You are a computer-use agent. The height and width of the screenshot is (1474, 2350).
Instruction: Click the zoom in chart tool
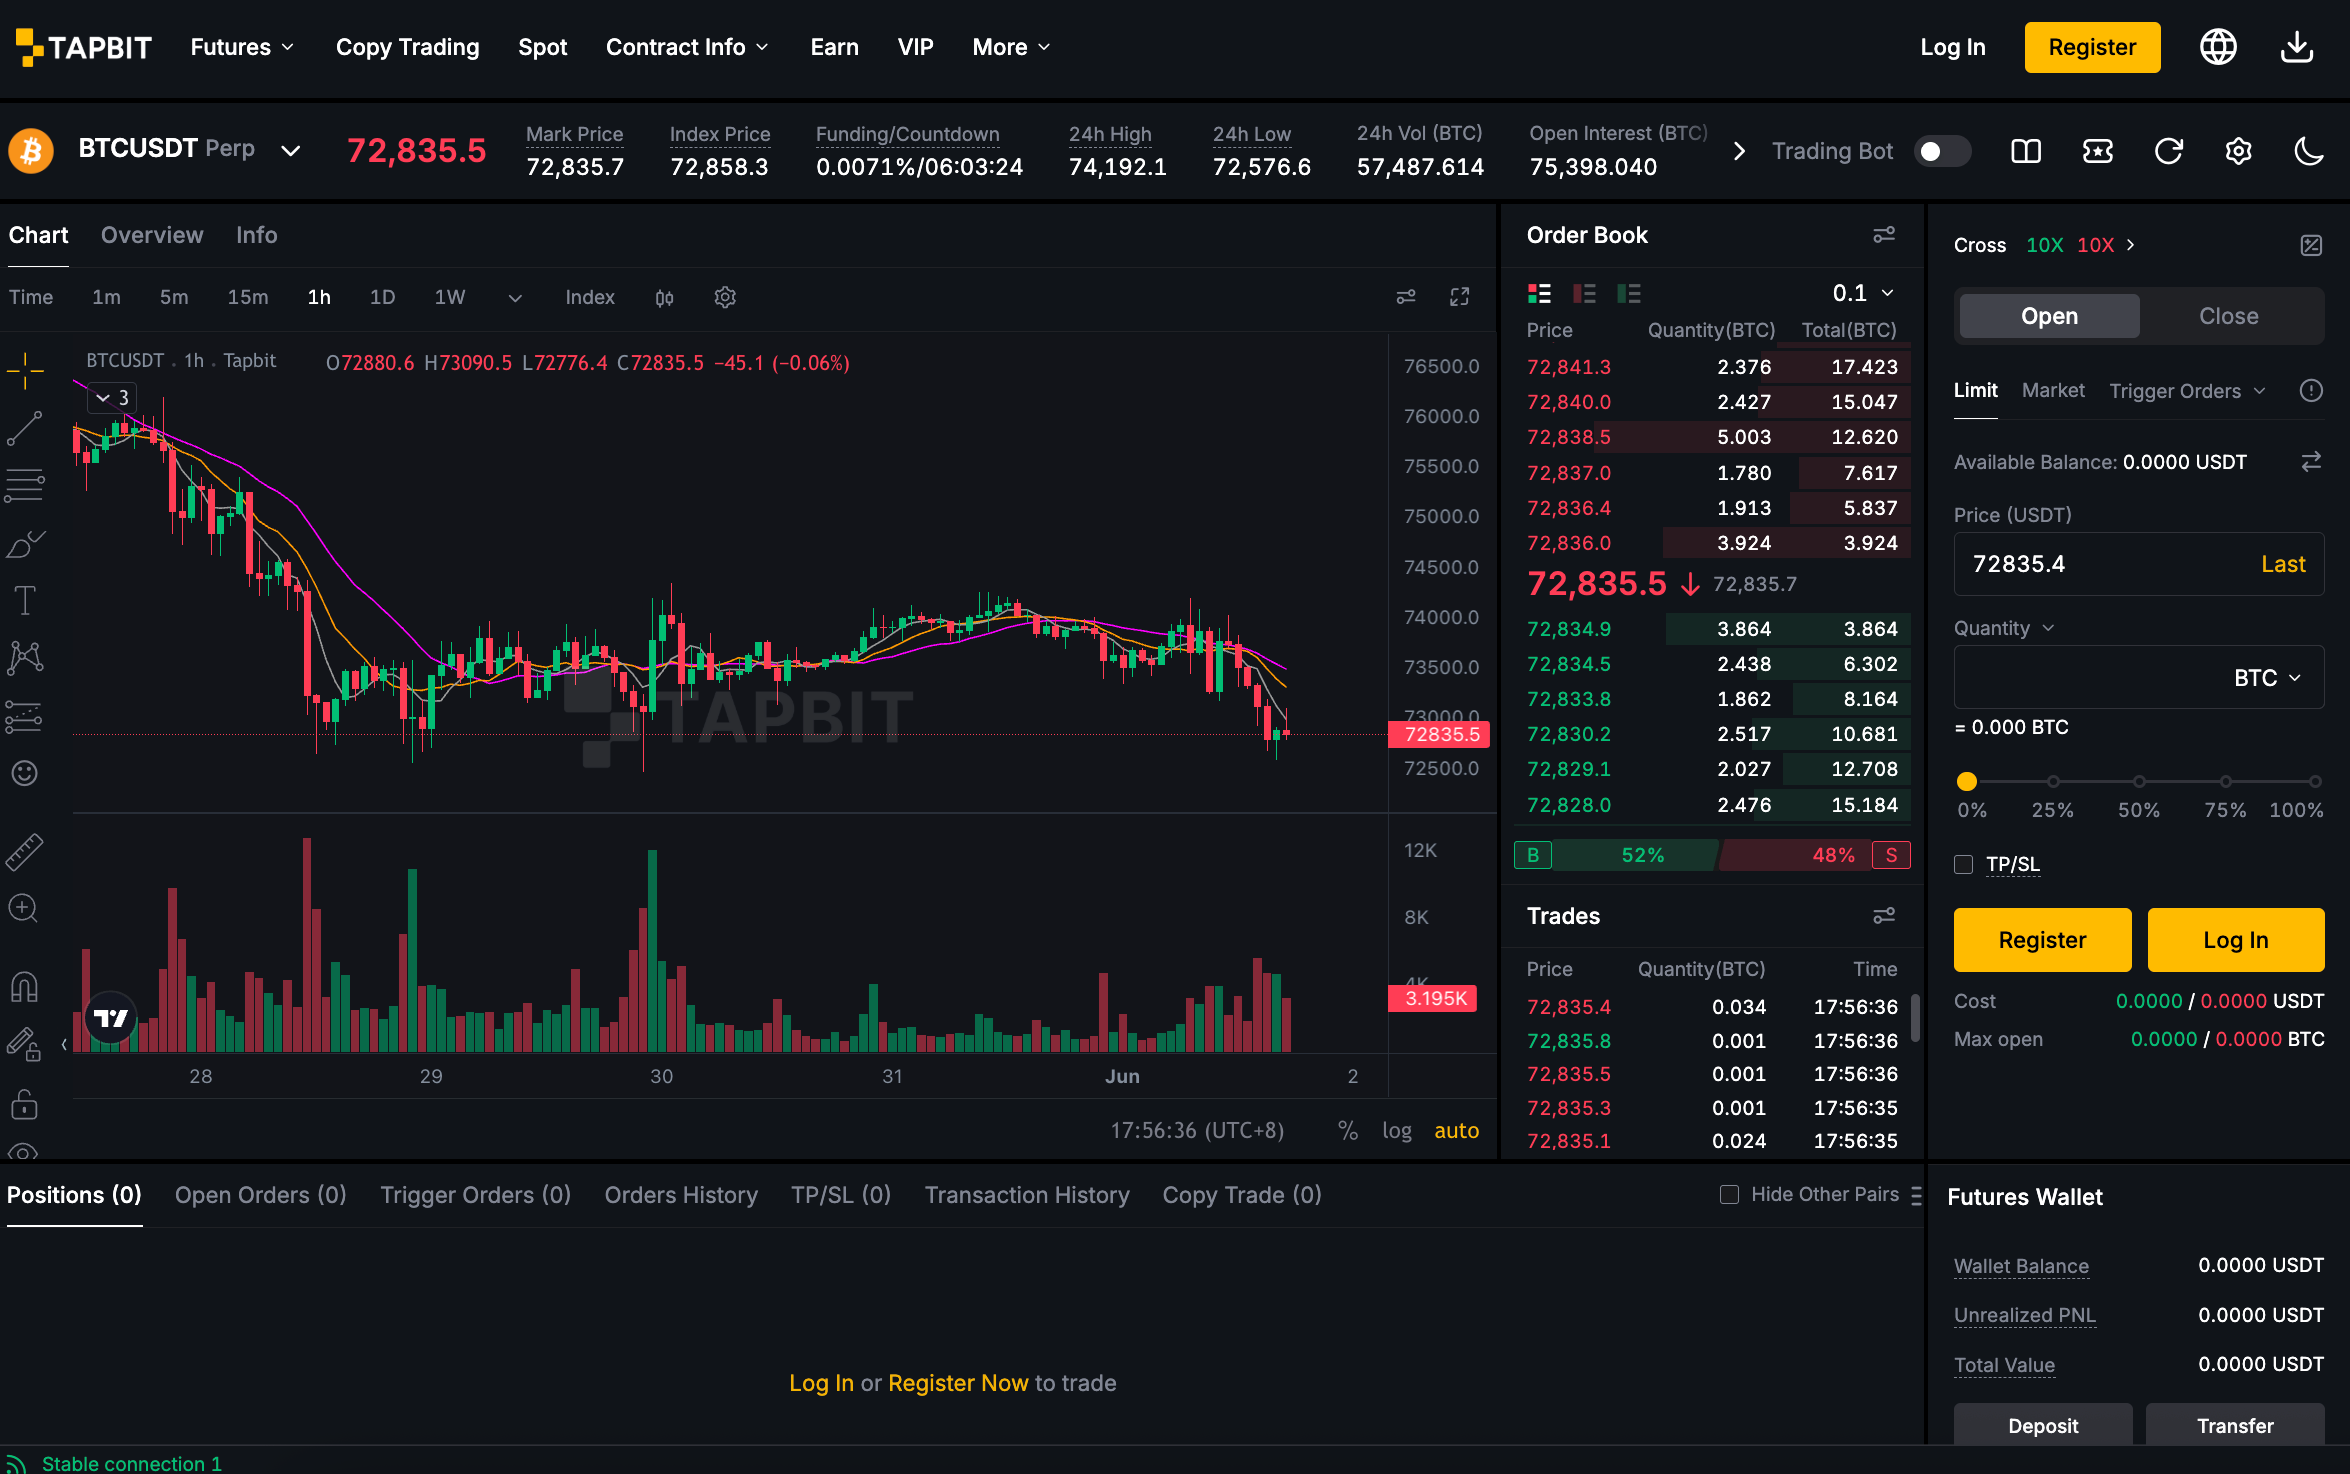[25, 909]
